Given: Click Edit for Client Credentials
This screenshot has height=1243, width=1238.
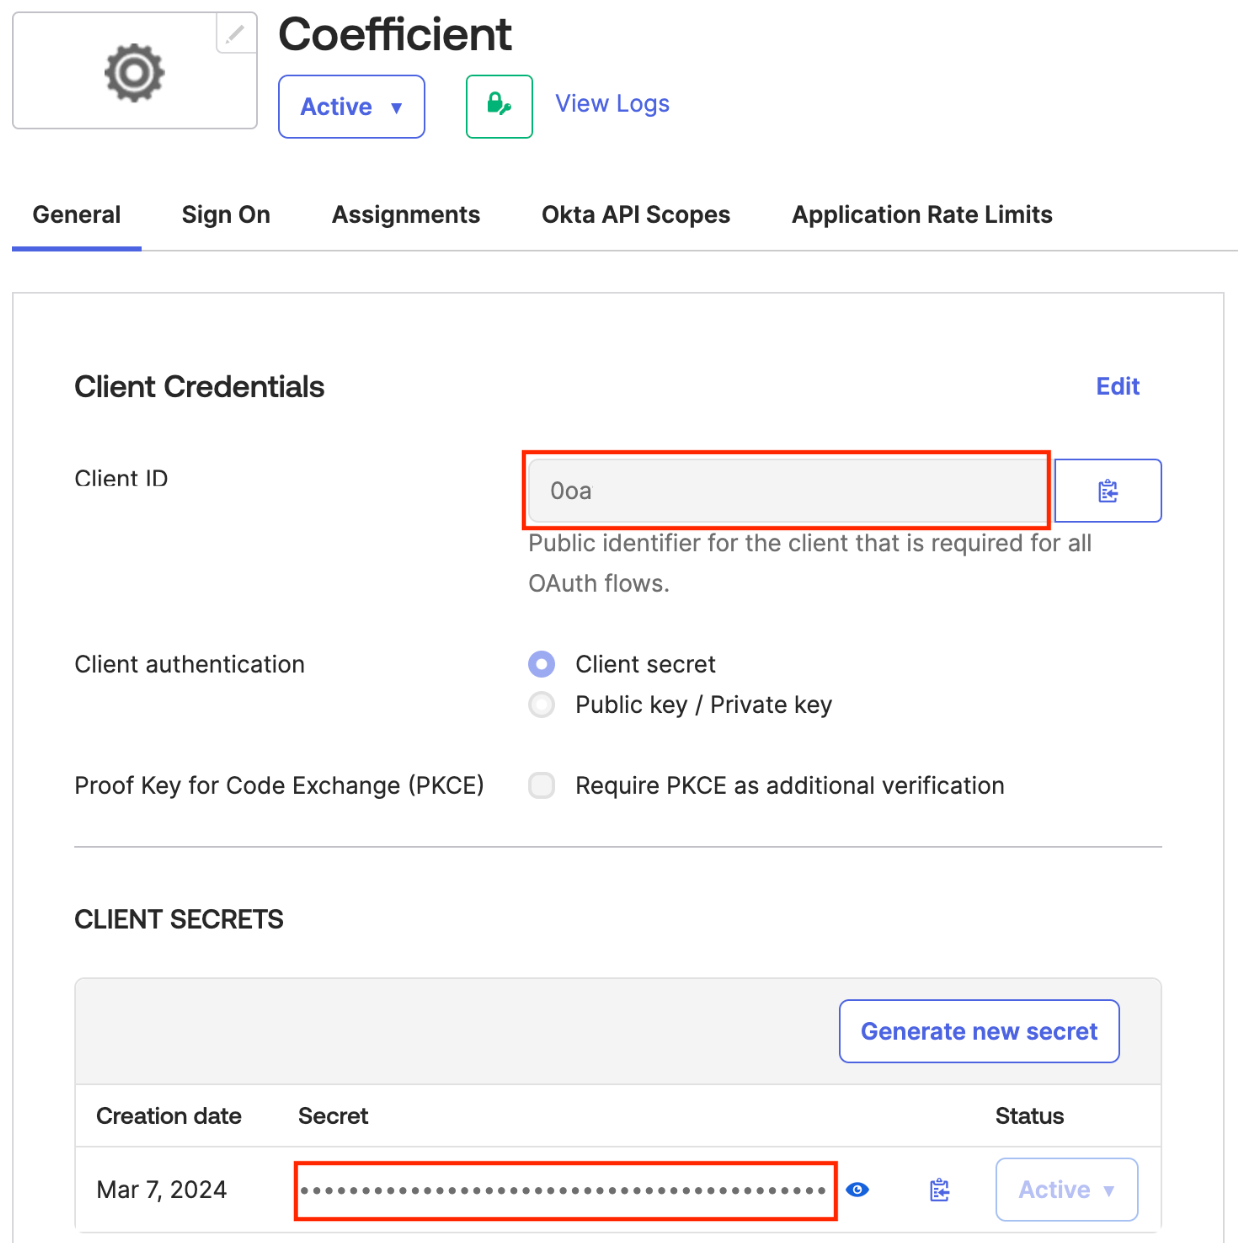Looking at the screenshot, I should (x=1118, y=387).
